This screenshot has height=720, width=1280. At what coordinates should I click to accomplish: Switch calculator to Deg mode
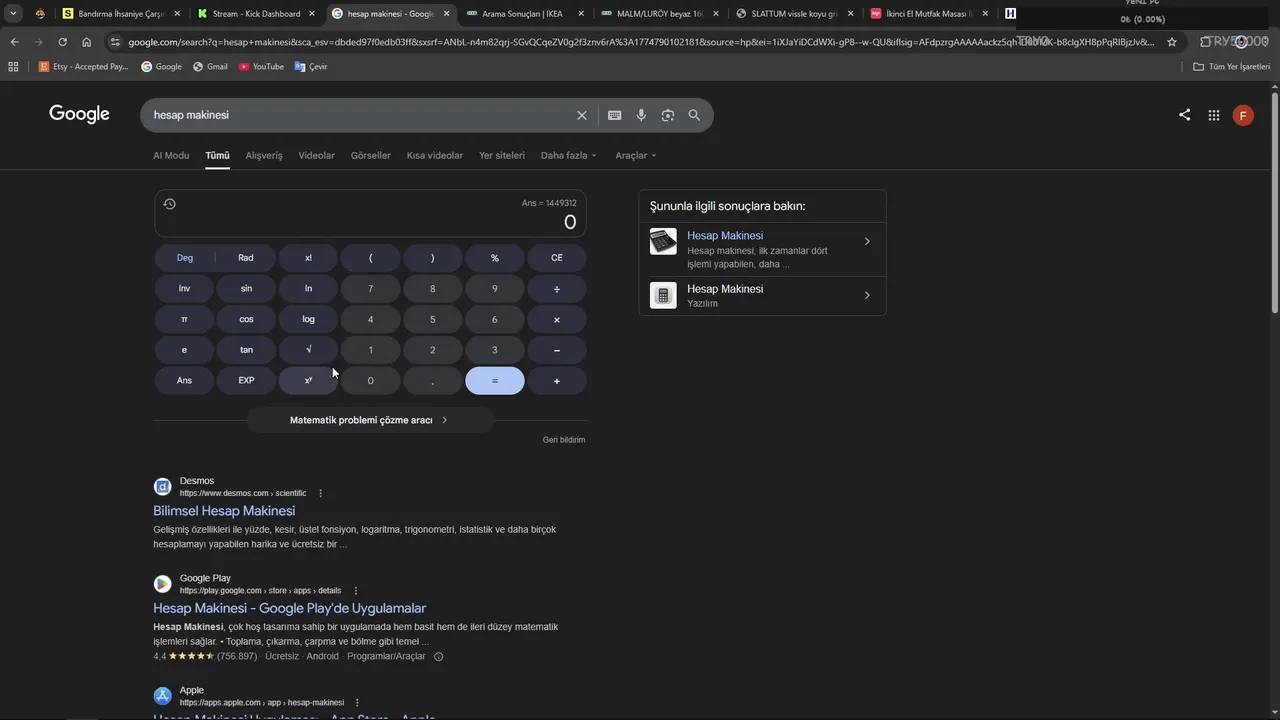185,258
